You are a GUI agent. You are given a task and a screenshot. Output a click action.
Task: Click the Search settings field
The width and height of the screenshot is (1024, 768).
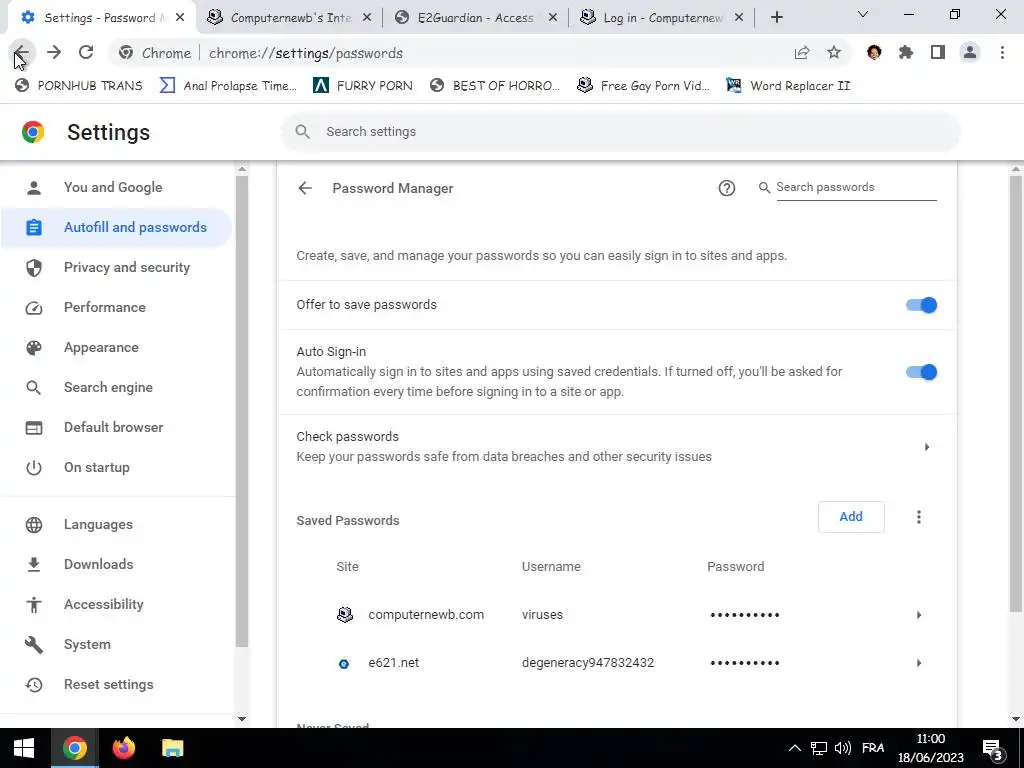pyautogui.click(x=620, y=132)
